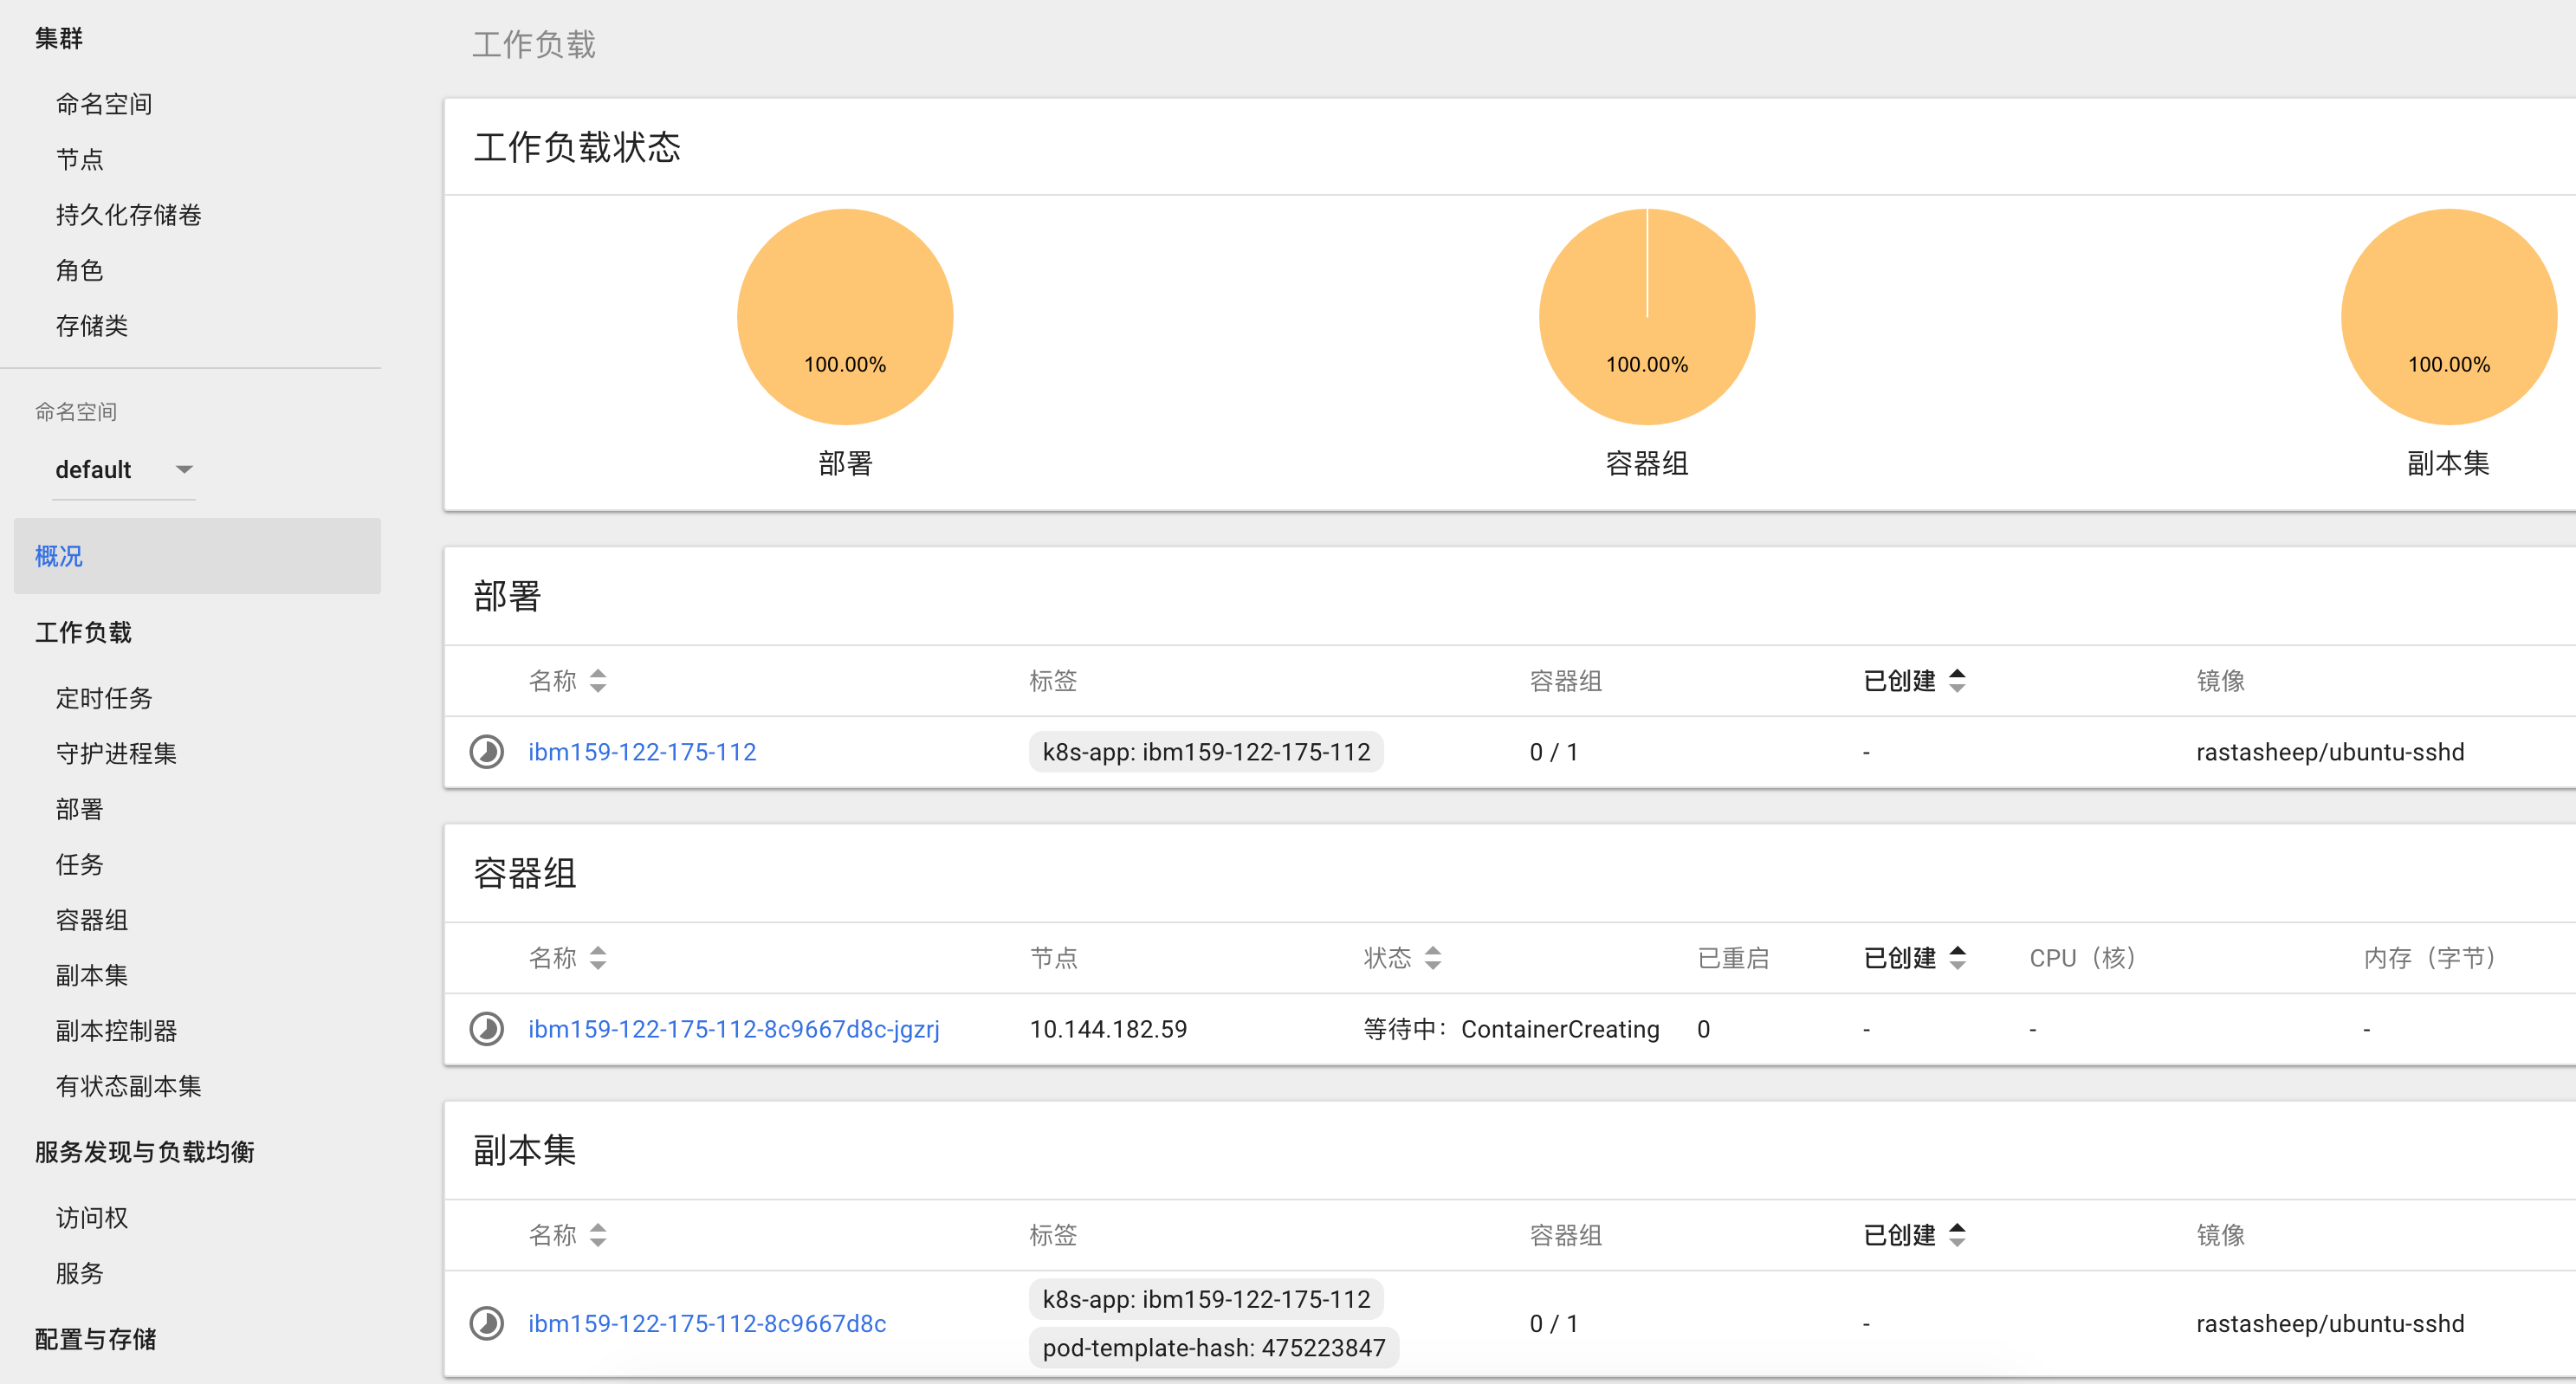The image size is (2576, 1384).
Task: Sort pods by 状态 column arrow
Action: (1432, 958)
